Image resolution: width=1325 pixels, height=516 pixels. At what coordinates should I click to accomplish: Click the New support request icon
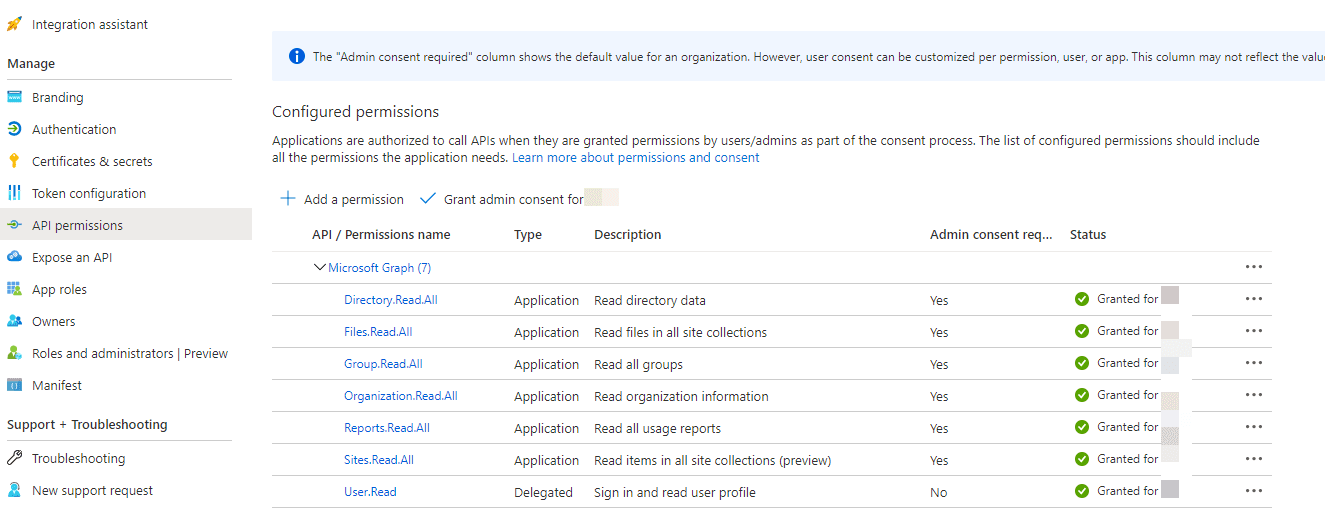point(14,490)
